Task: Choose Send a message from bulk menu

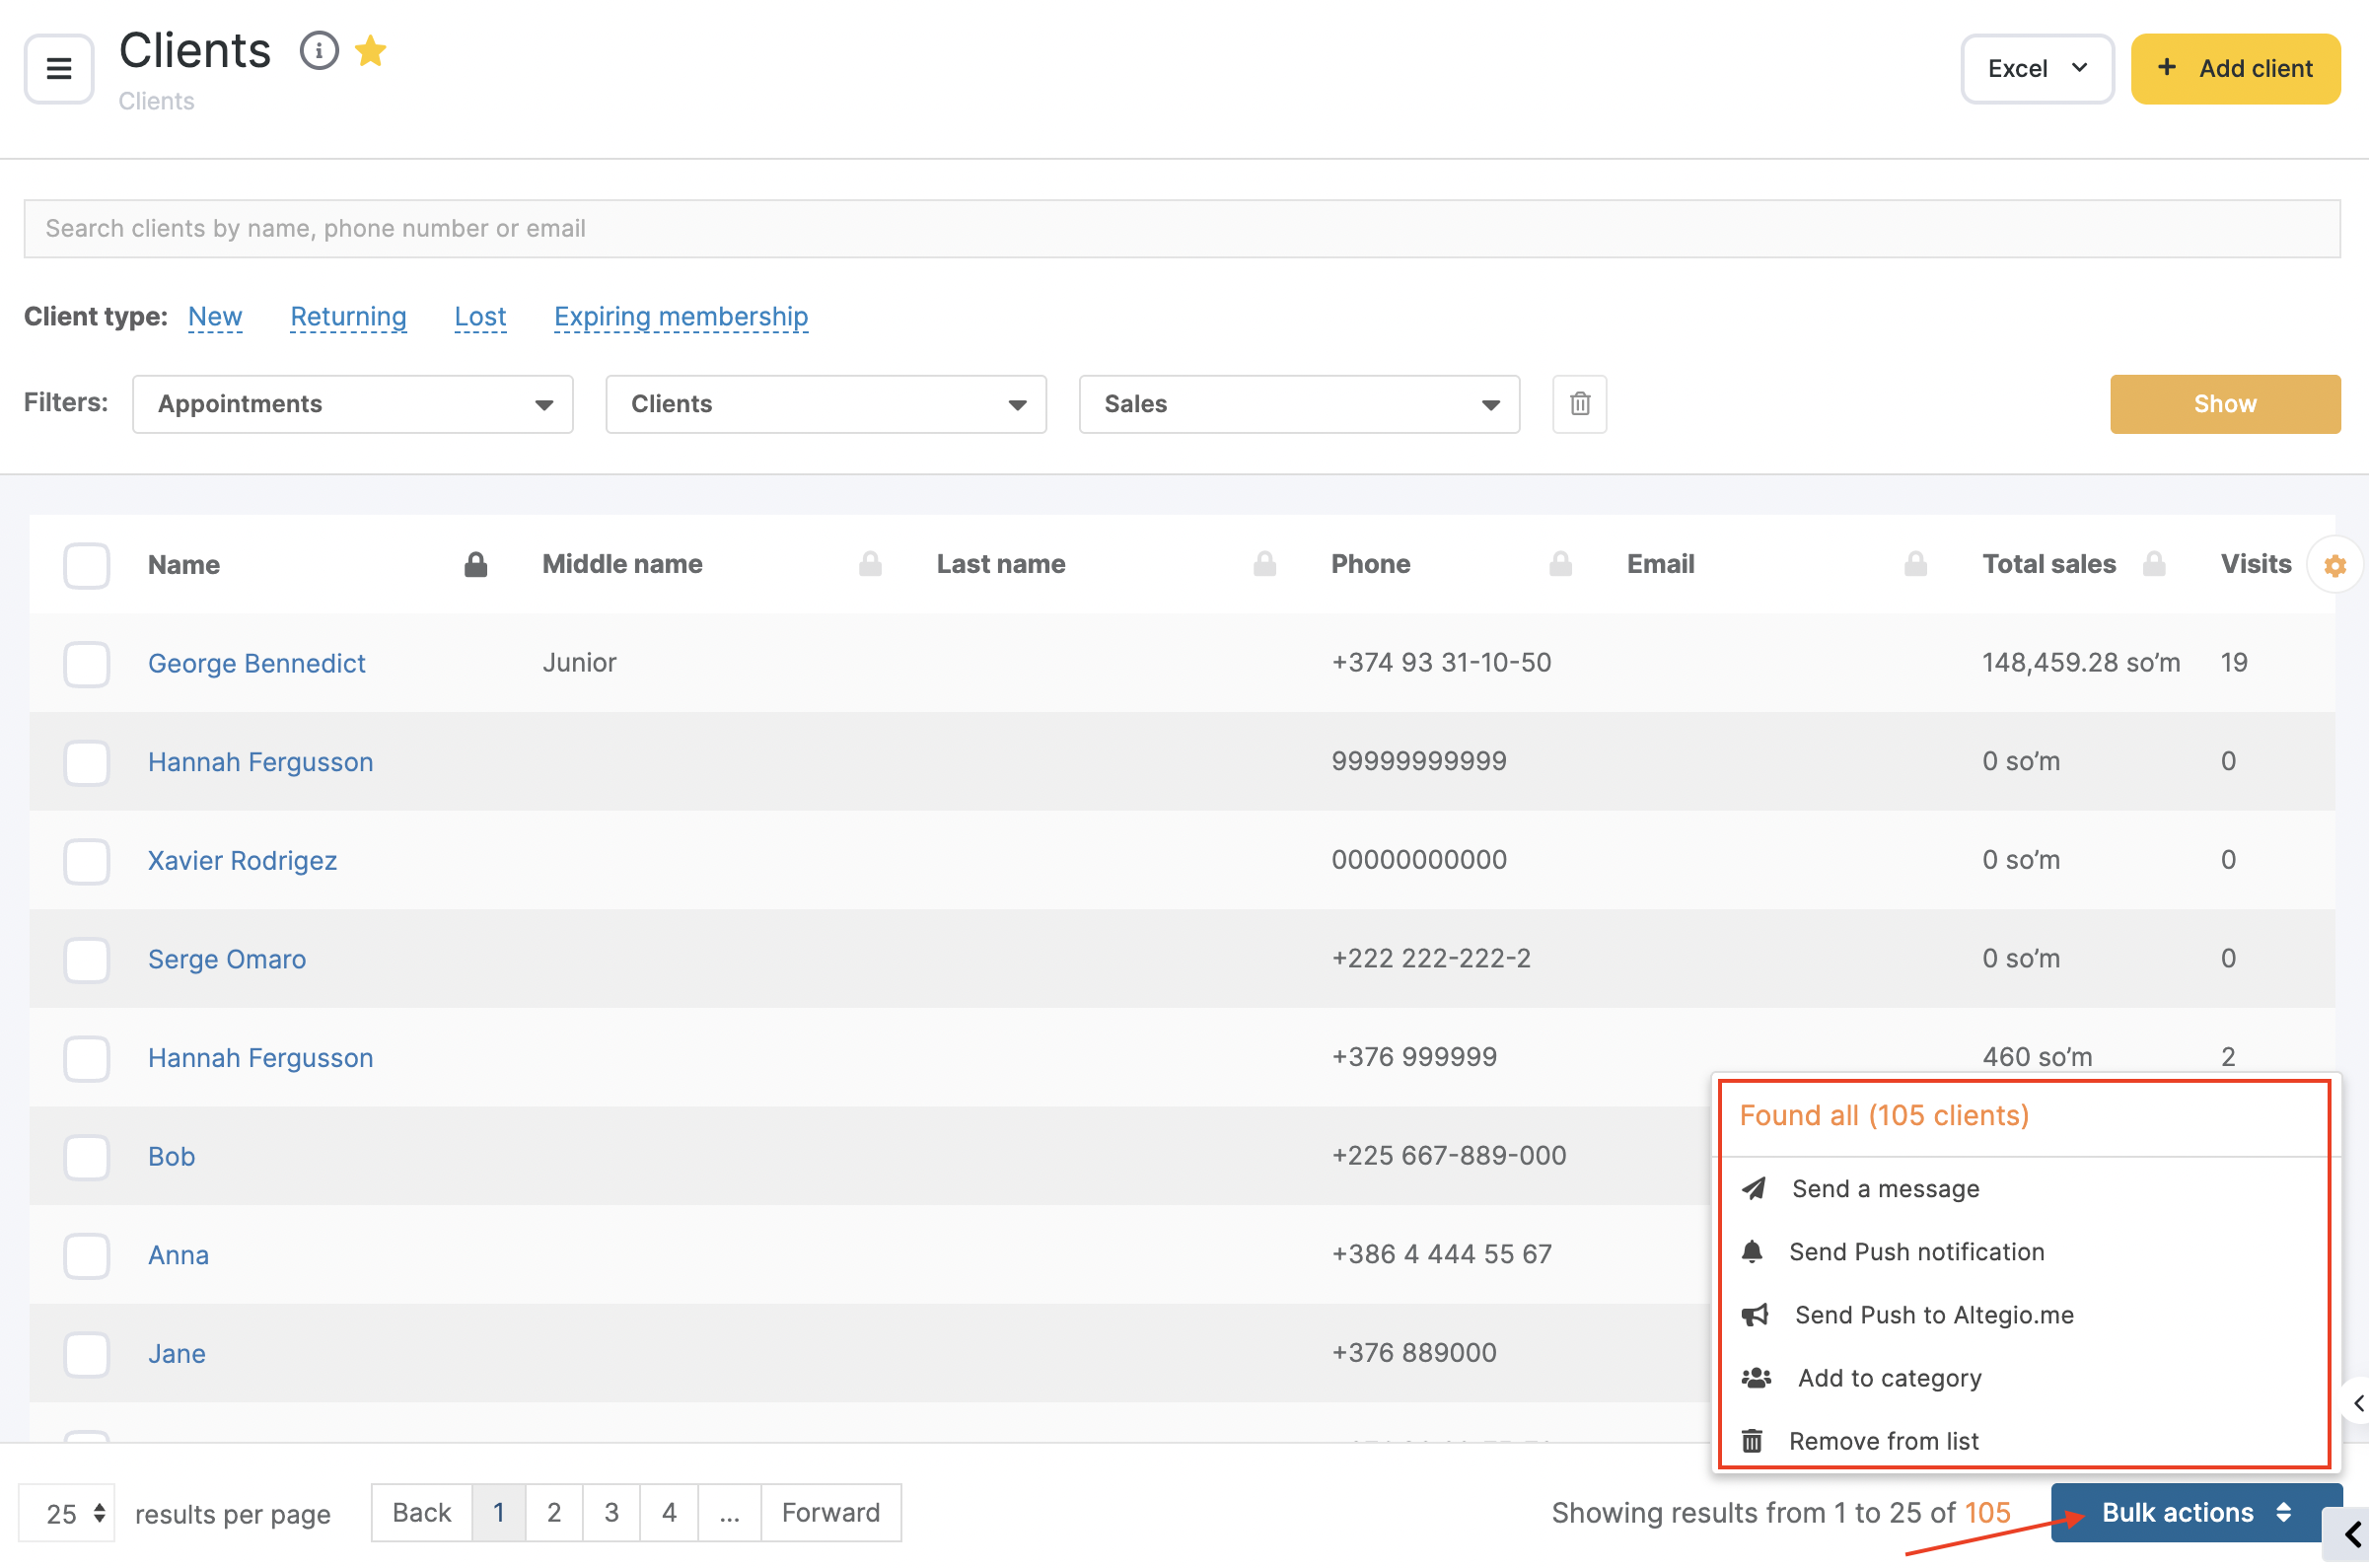Action: coord(1885,1189)
